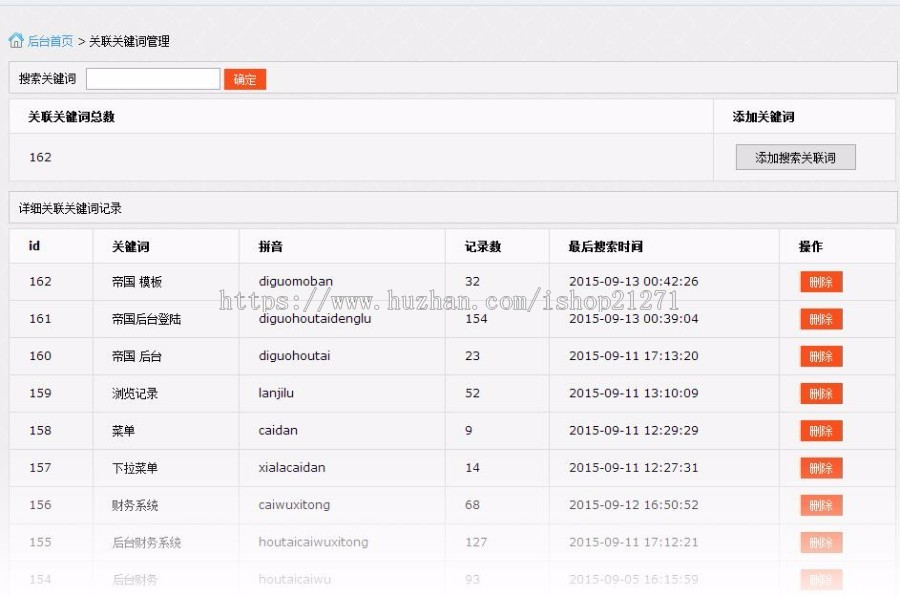
Task: Click the 关联关键词总数 heading
Action: point(72,117)
